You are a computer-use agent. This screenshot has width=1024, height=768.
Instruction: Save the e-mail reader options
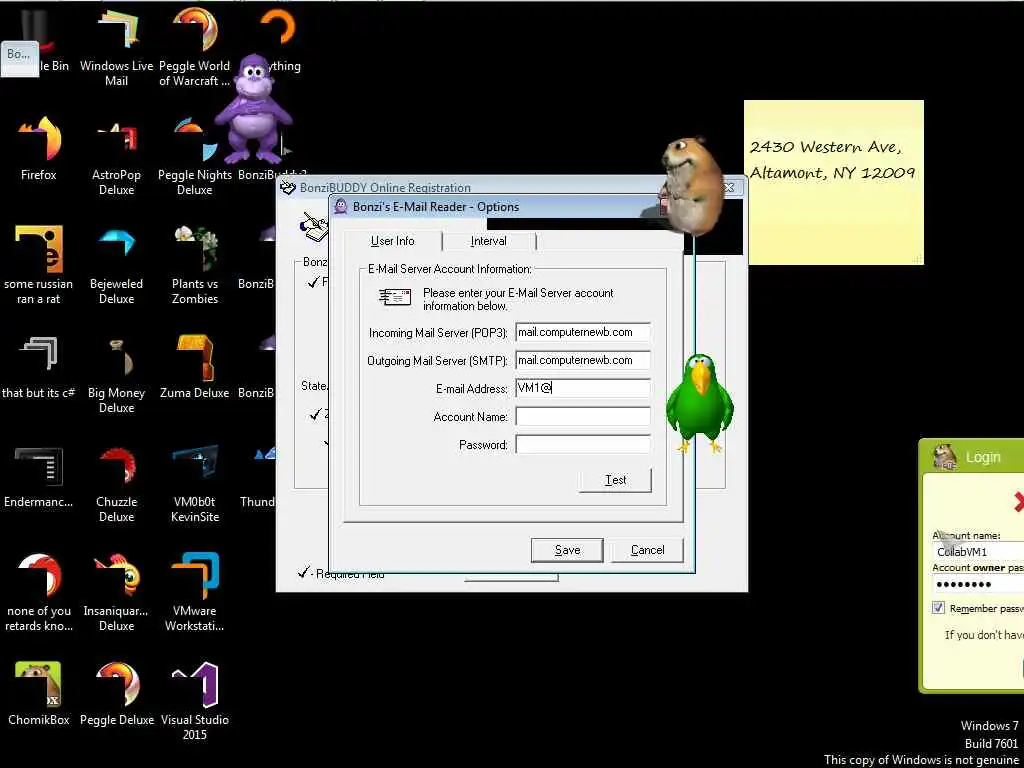pyautogui.click(x=567, y=550)
